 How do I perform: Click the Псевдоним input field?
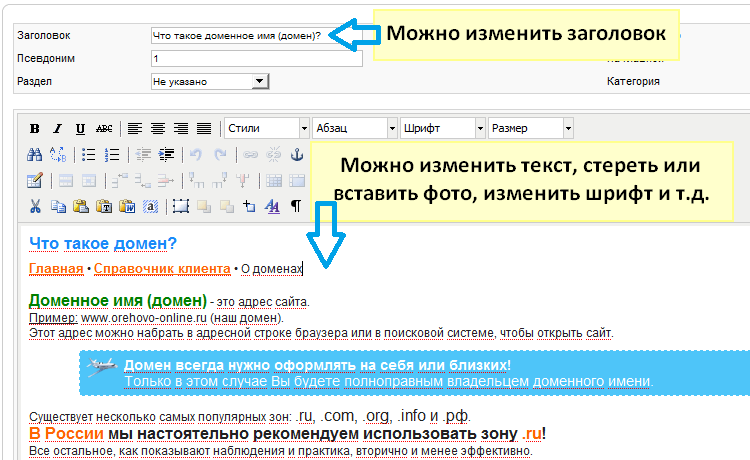click(256, 58)
